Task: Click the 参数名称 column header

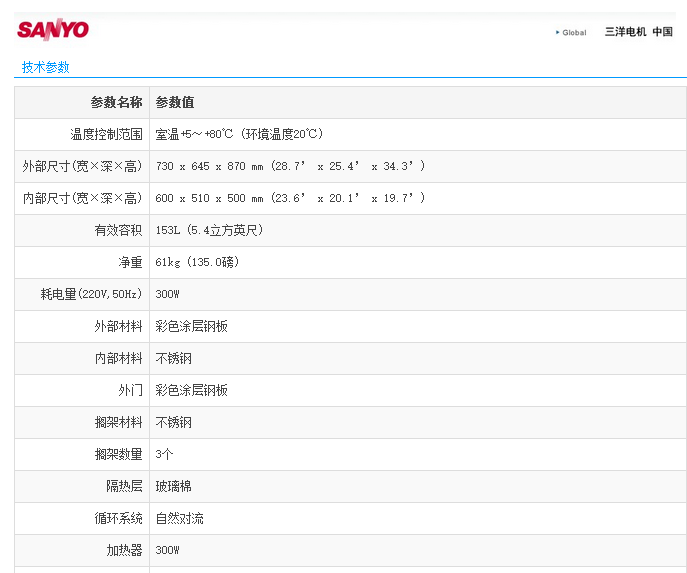Action: [x=116, y=102]
